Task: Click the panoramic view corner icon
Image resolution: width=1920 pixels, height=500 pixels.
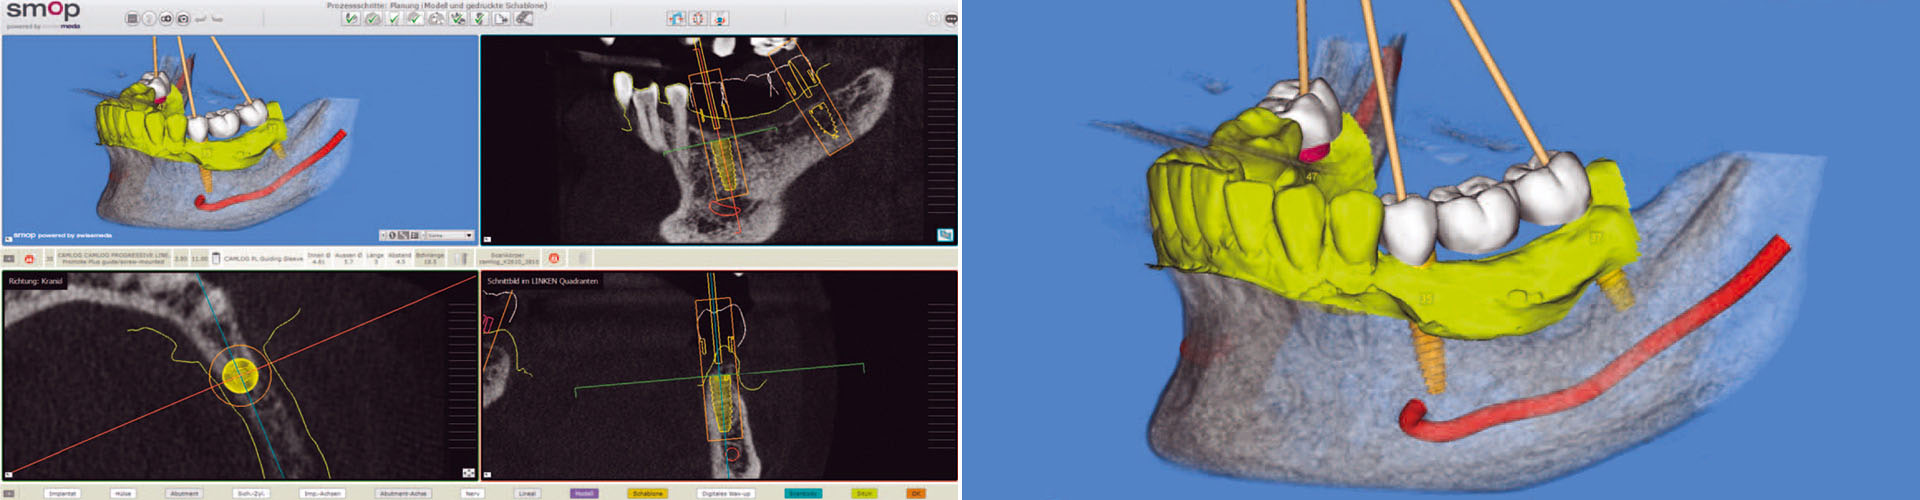Action: [944, 235]
